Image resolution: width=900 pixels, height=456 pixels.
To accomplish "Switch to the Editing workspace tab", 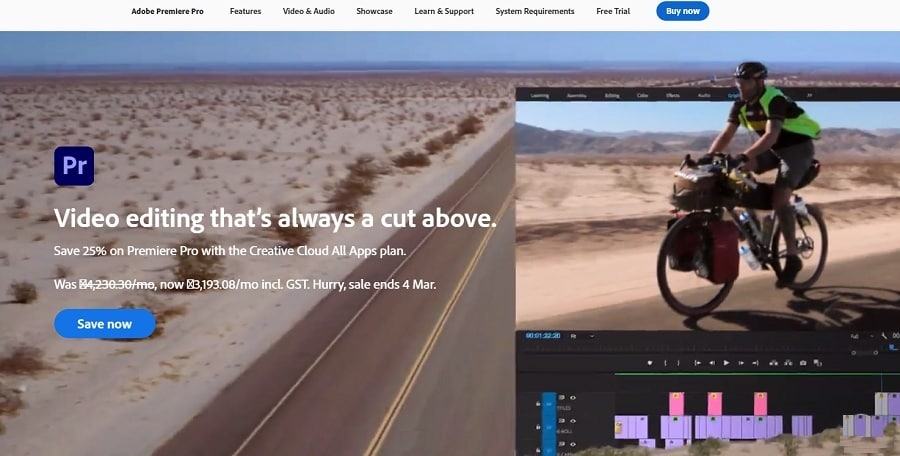I will click(612, 95).
